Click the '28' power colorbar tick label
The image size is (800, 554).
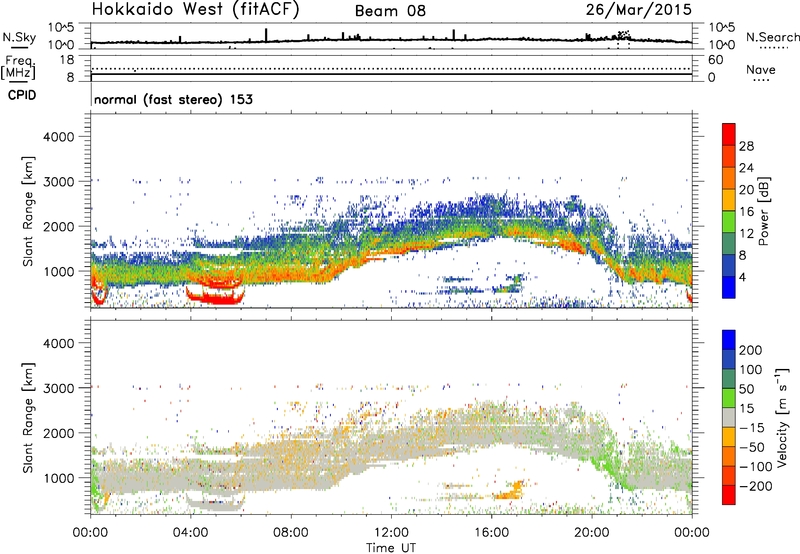click(x=746, y=146)
